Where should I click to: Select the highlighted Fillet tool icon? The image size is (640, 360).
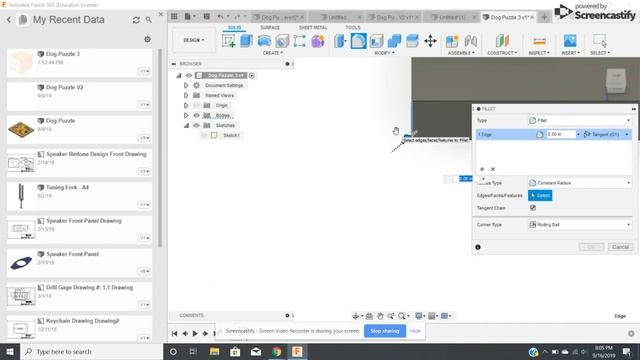coord(358,41)
